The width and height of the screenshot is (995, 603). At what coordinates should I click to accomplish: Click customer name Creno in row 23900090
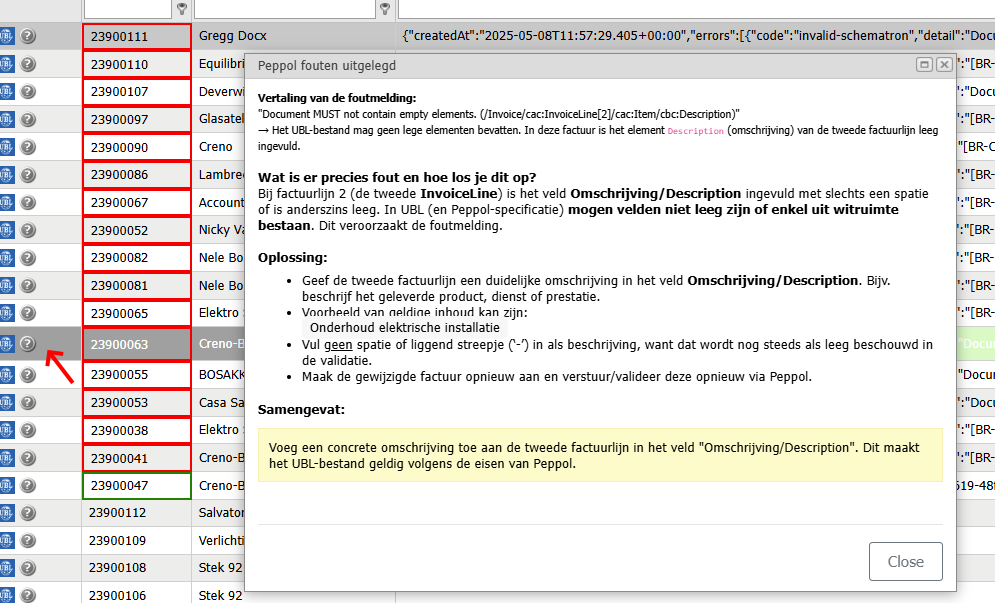(x=215, y=147)
